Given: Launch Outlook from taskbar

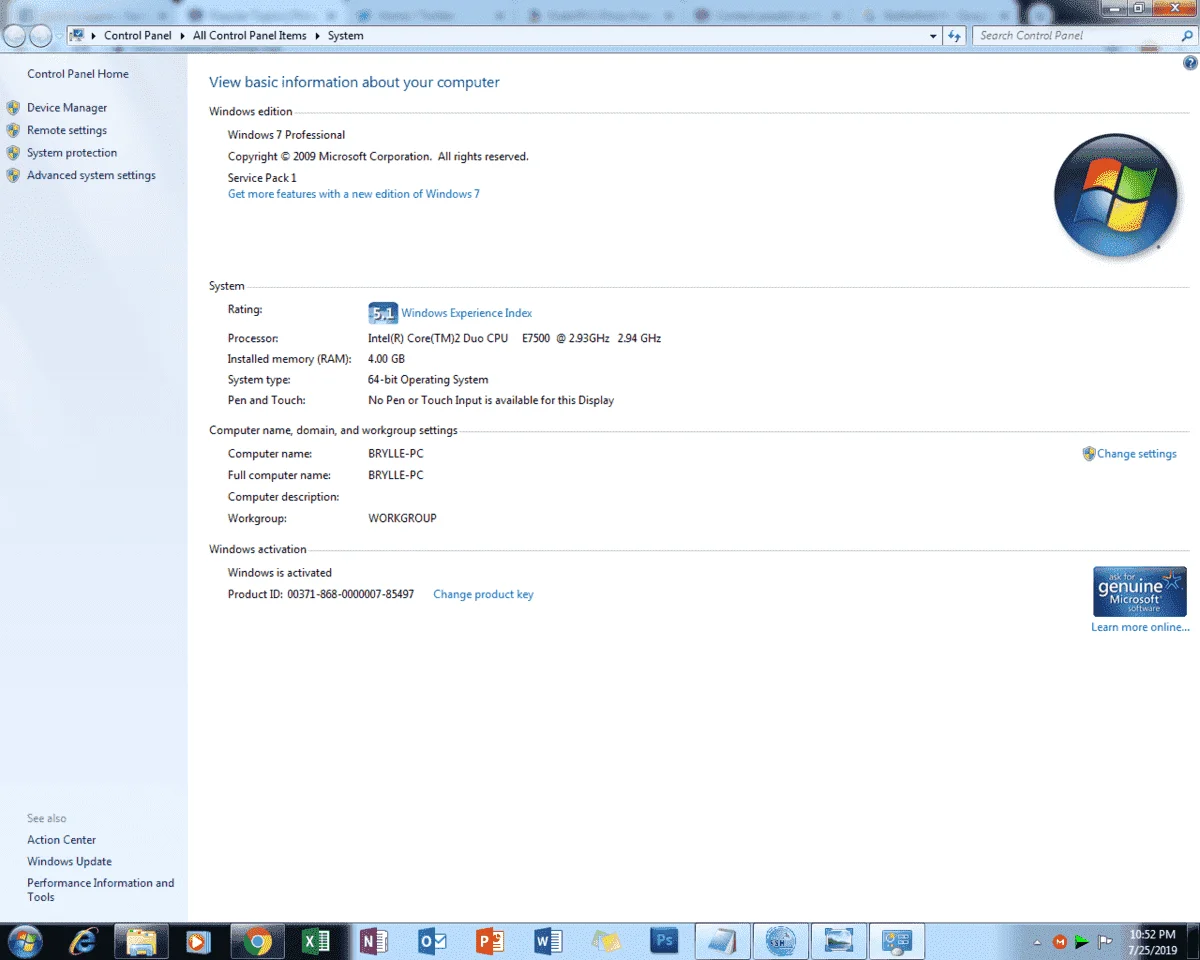Looking at the screenshot, I should [x=432, y=941].
